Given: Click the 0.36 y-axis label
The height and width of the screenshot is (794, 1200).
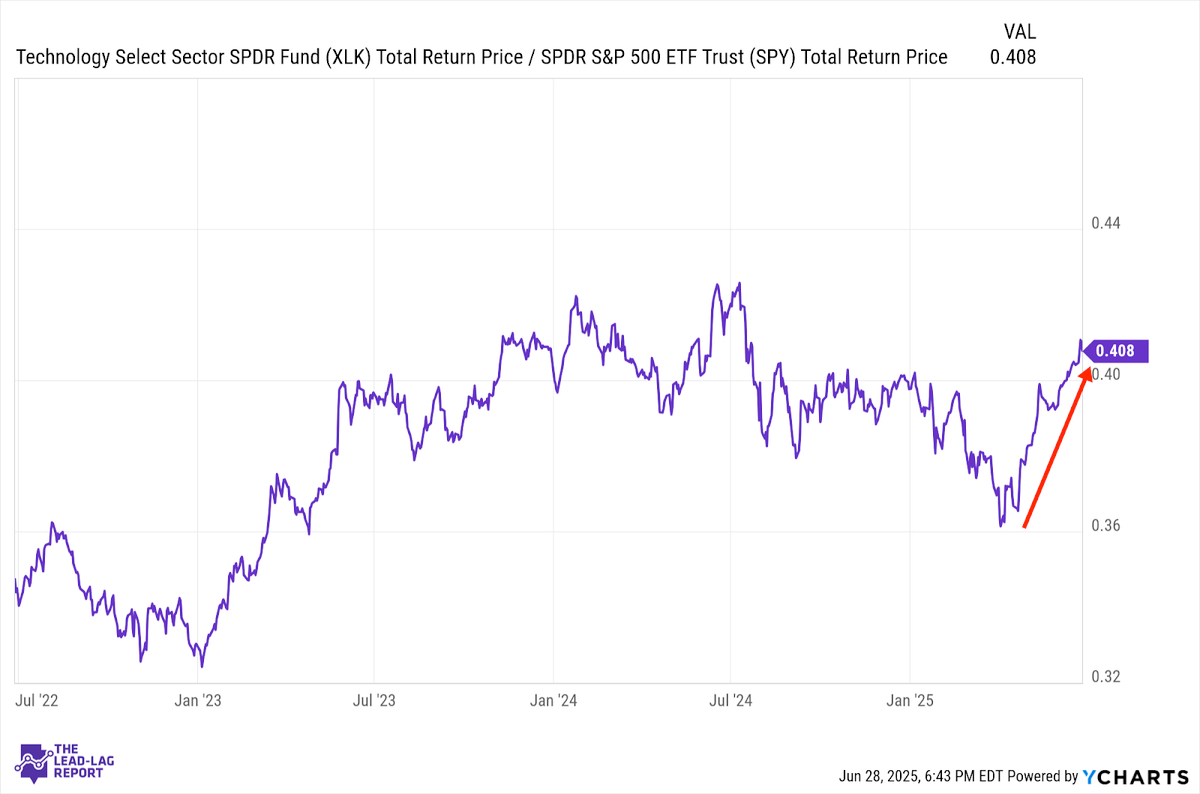Looking at the screenshot, I should (1106, 526).
